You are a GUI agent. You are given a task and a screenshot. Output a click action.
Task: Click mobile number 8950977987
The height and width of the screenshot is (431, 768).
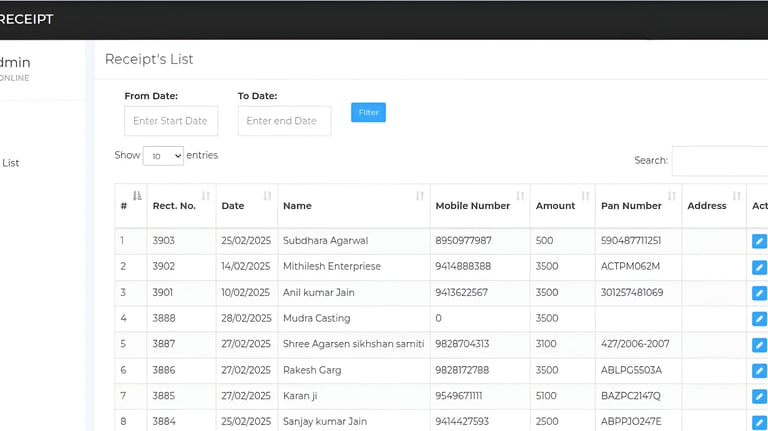pyautogui.click(x=463, y=240)
